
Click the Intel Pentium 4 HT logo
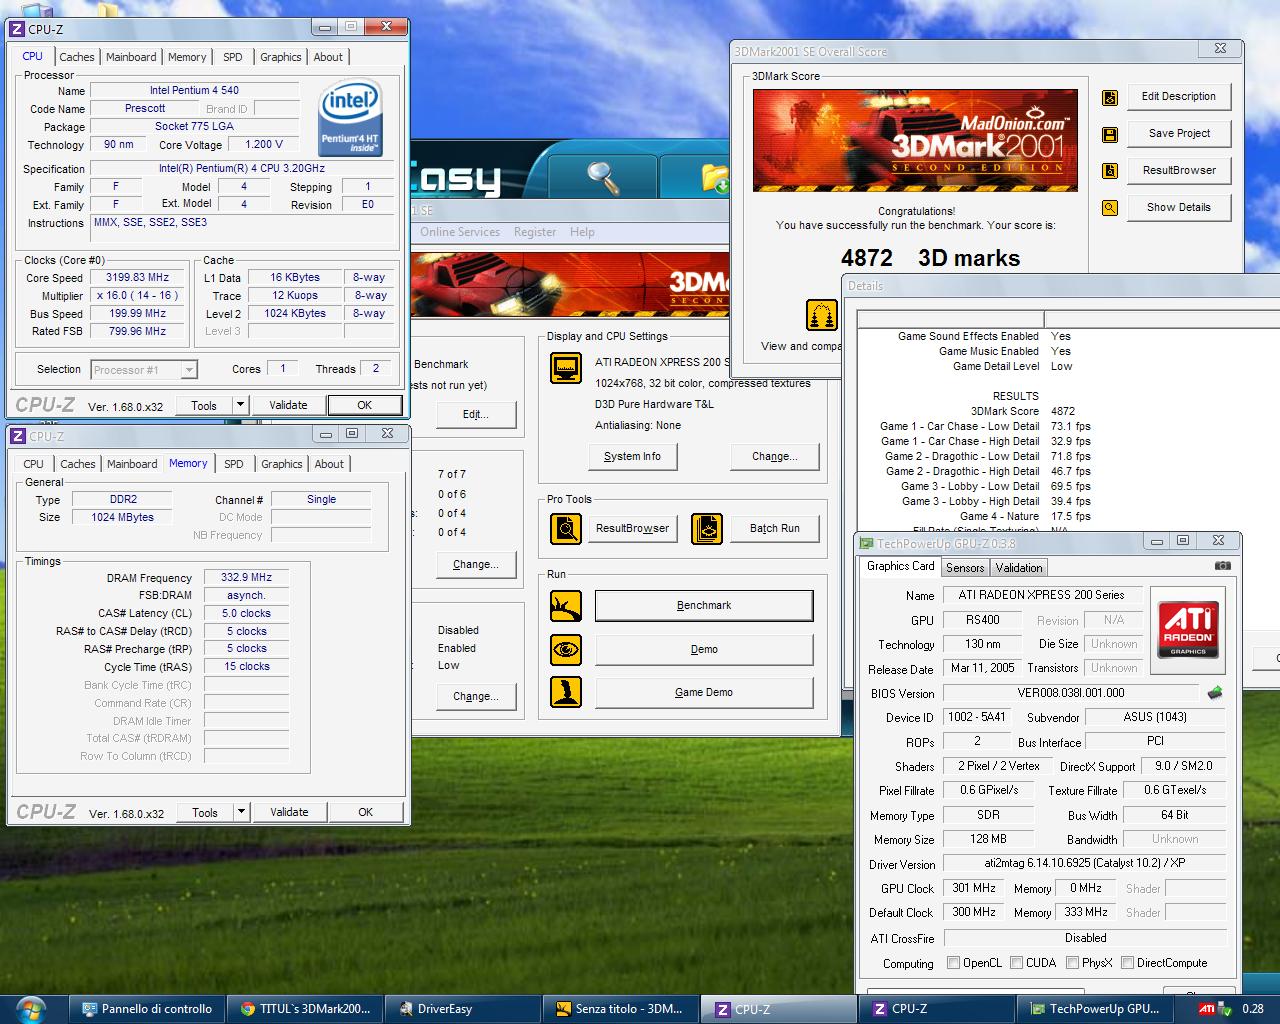[x=350, y=118]
